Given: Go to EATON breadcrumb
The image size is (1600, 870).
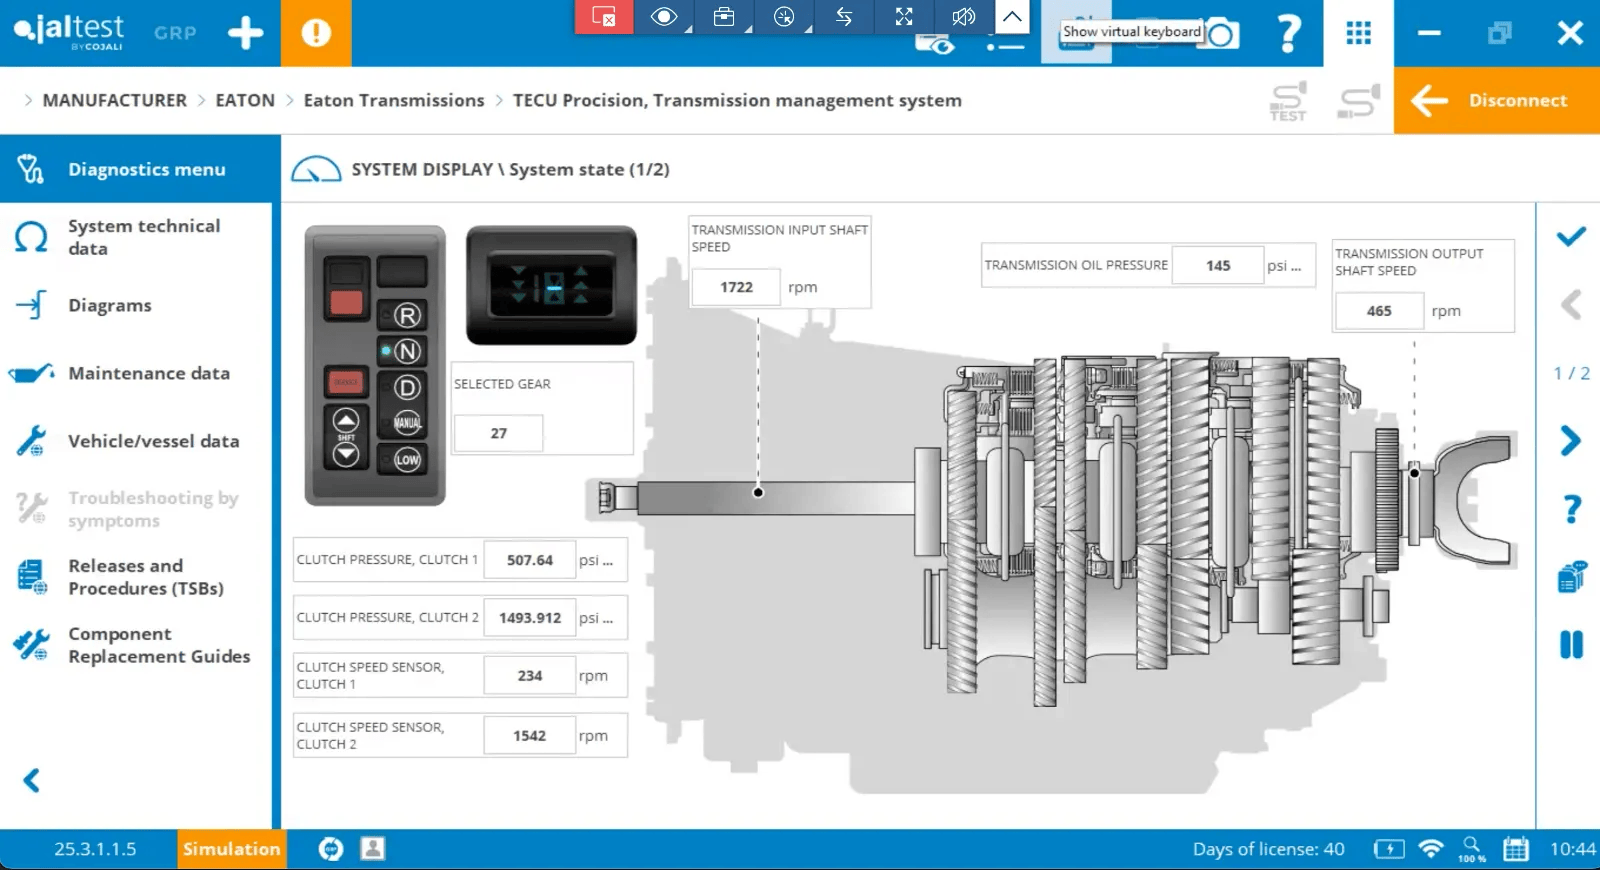Looking at the screenshot, I should tap(245, 100).
